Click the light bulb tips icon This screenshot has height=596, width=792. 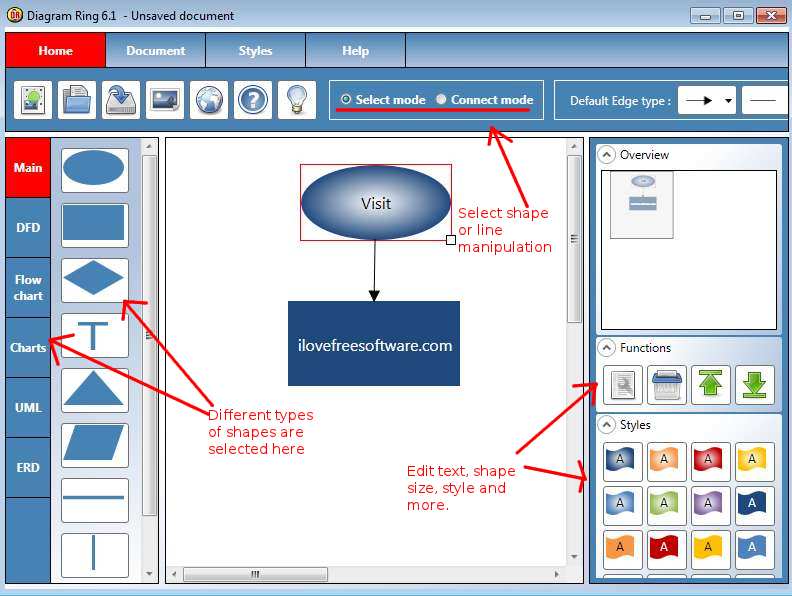(297, 100)
